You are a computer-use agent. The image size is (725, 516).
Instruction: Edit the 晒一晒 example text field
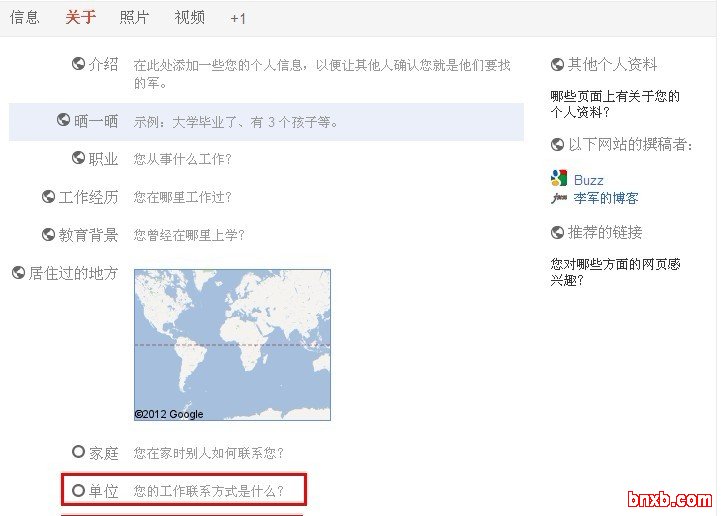pyautogui.click(x=236, y=122)
